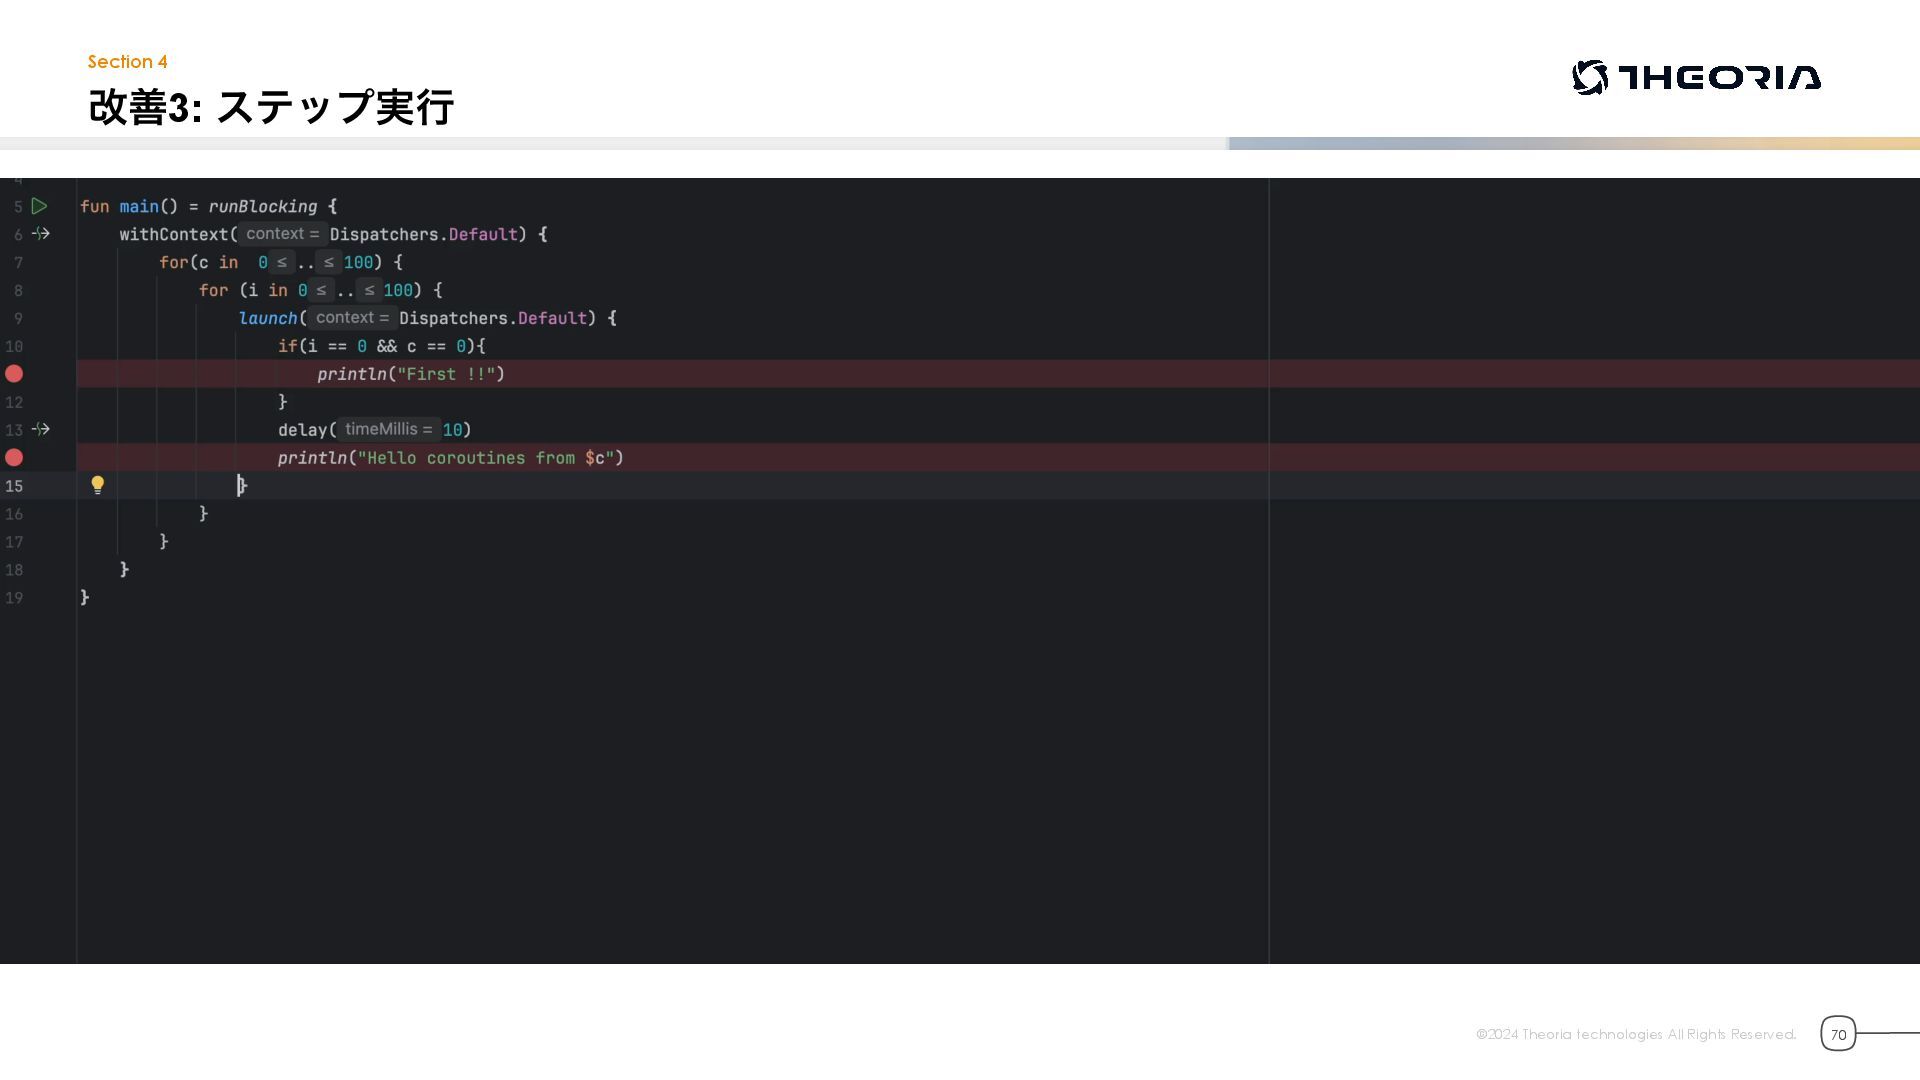
Task: Click the launch function call
Action: pyautogui.click(x=268, y=318)
